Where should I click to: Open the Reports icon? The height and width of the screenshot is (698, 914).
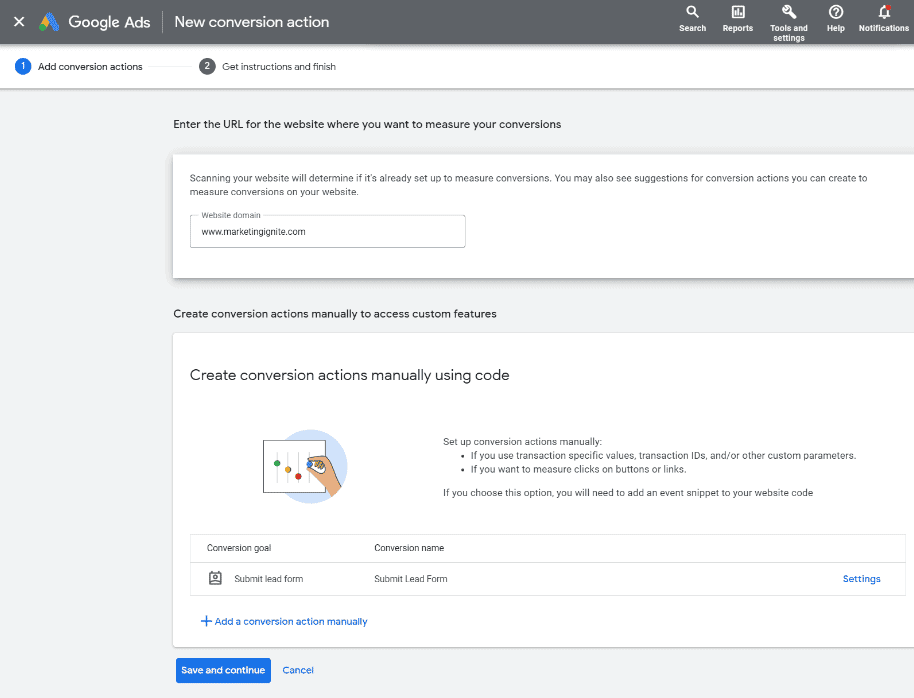737,12
